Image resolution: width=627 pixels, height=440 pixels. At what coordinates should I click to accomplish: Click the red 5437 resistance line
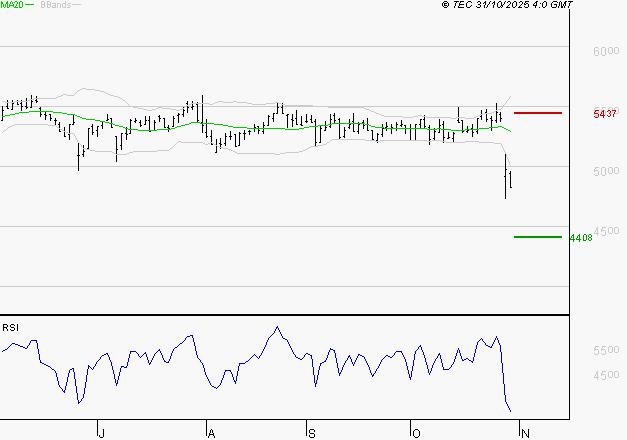[x=537, y=113]
